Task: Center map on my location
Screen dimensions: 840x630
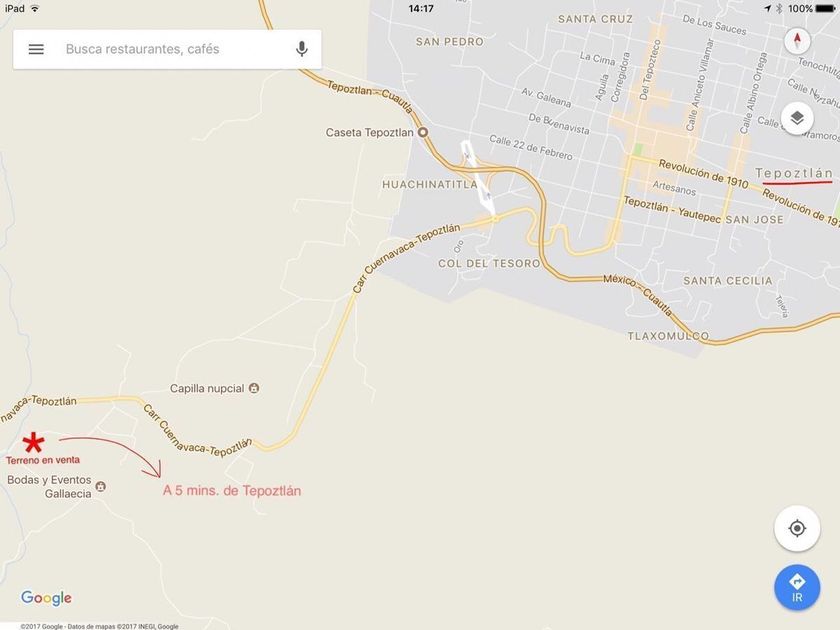Action: 797,528
